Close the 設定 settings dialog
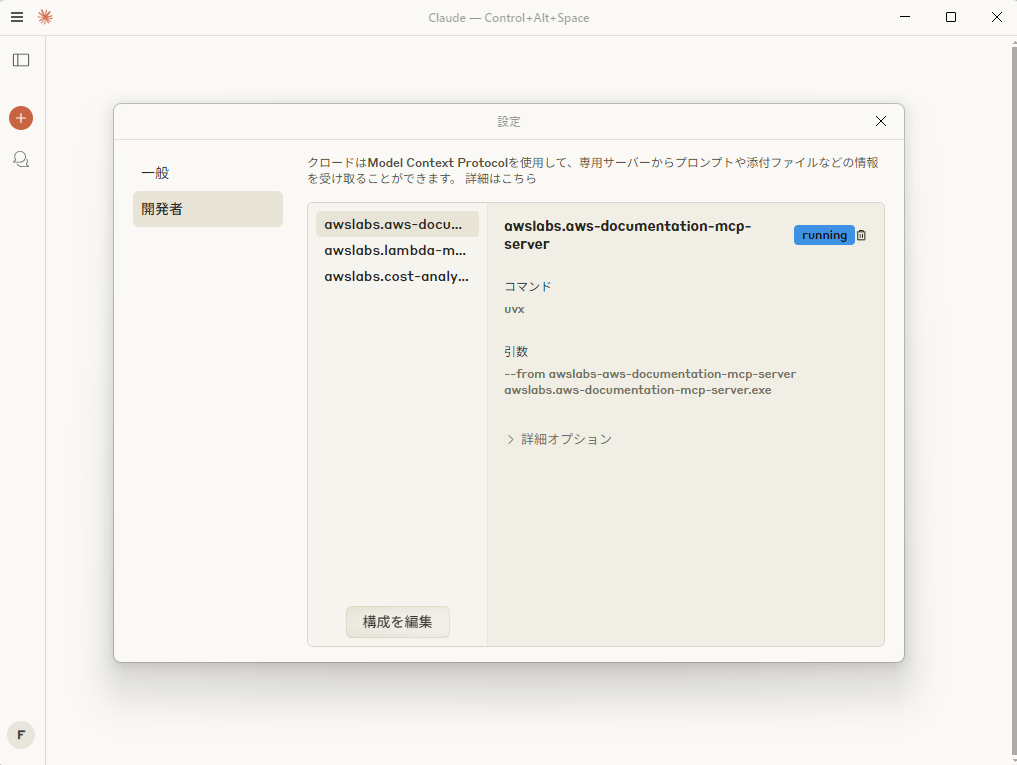 (x=881, y=121)
